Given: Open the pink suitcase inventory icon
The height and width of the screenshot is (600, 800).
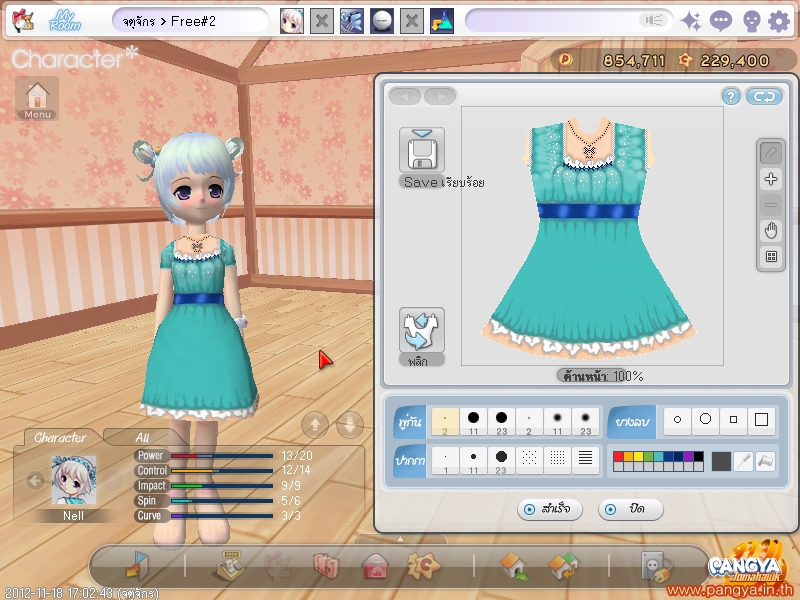Looking at the screenshot, I should pyautogui.click(x=326, y=566).
